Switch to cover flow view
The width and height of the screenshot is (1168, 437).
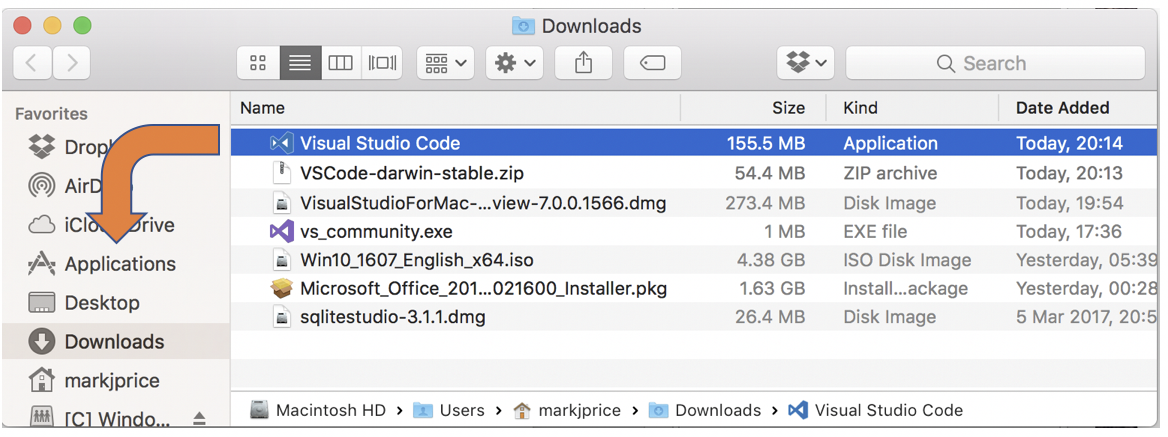point(382,63)
